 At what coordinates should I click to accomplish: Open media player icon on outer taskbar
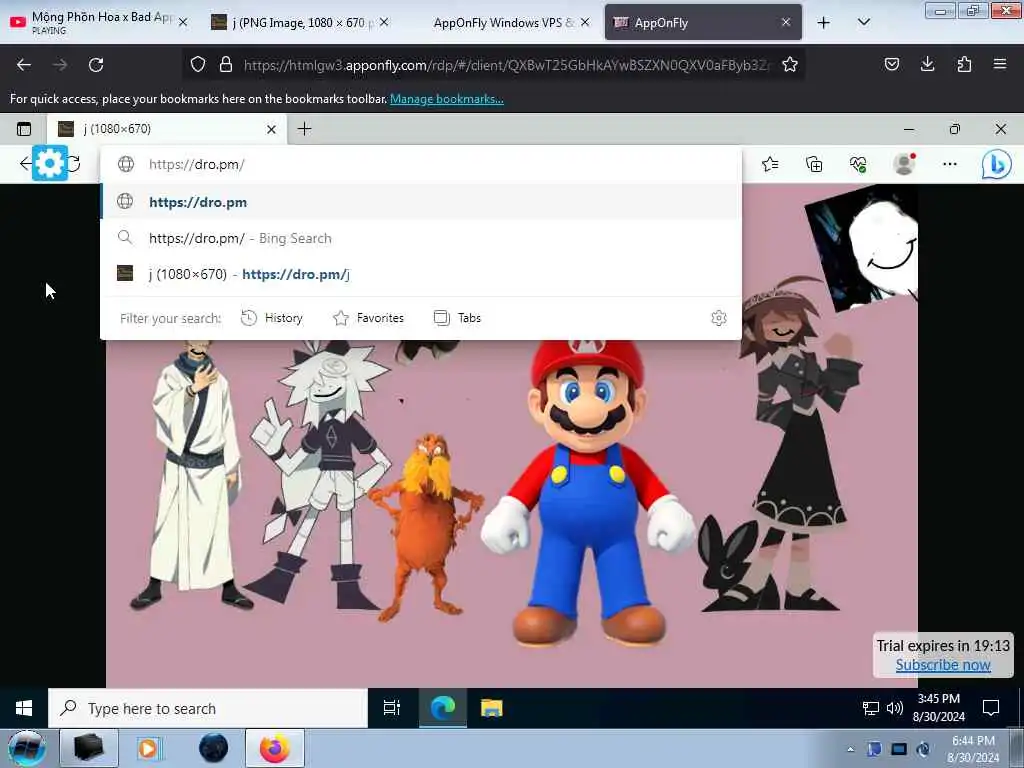pos(148,748)
